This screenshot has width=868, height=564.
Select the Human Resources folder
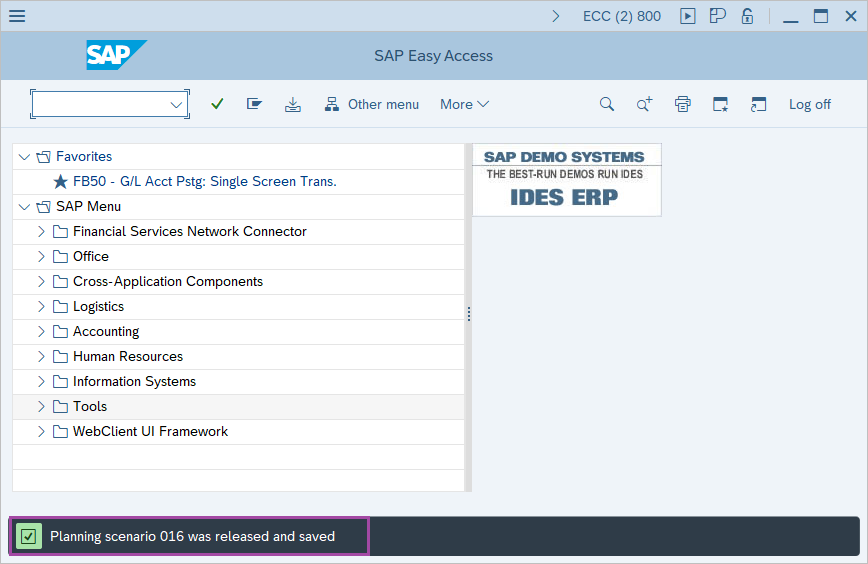click(127, 357)
